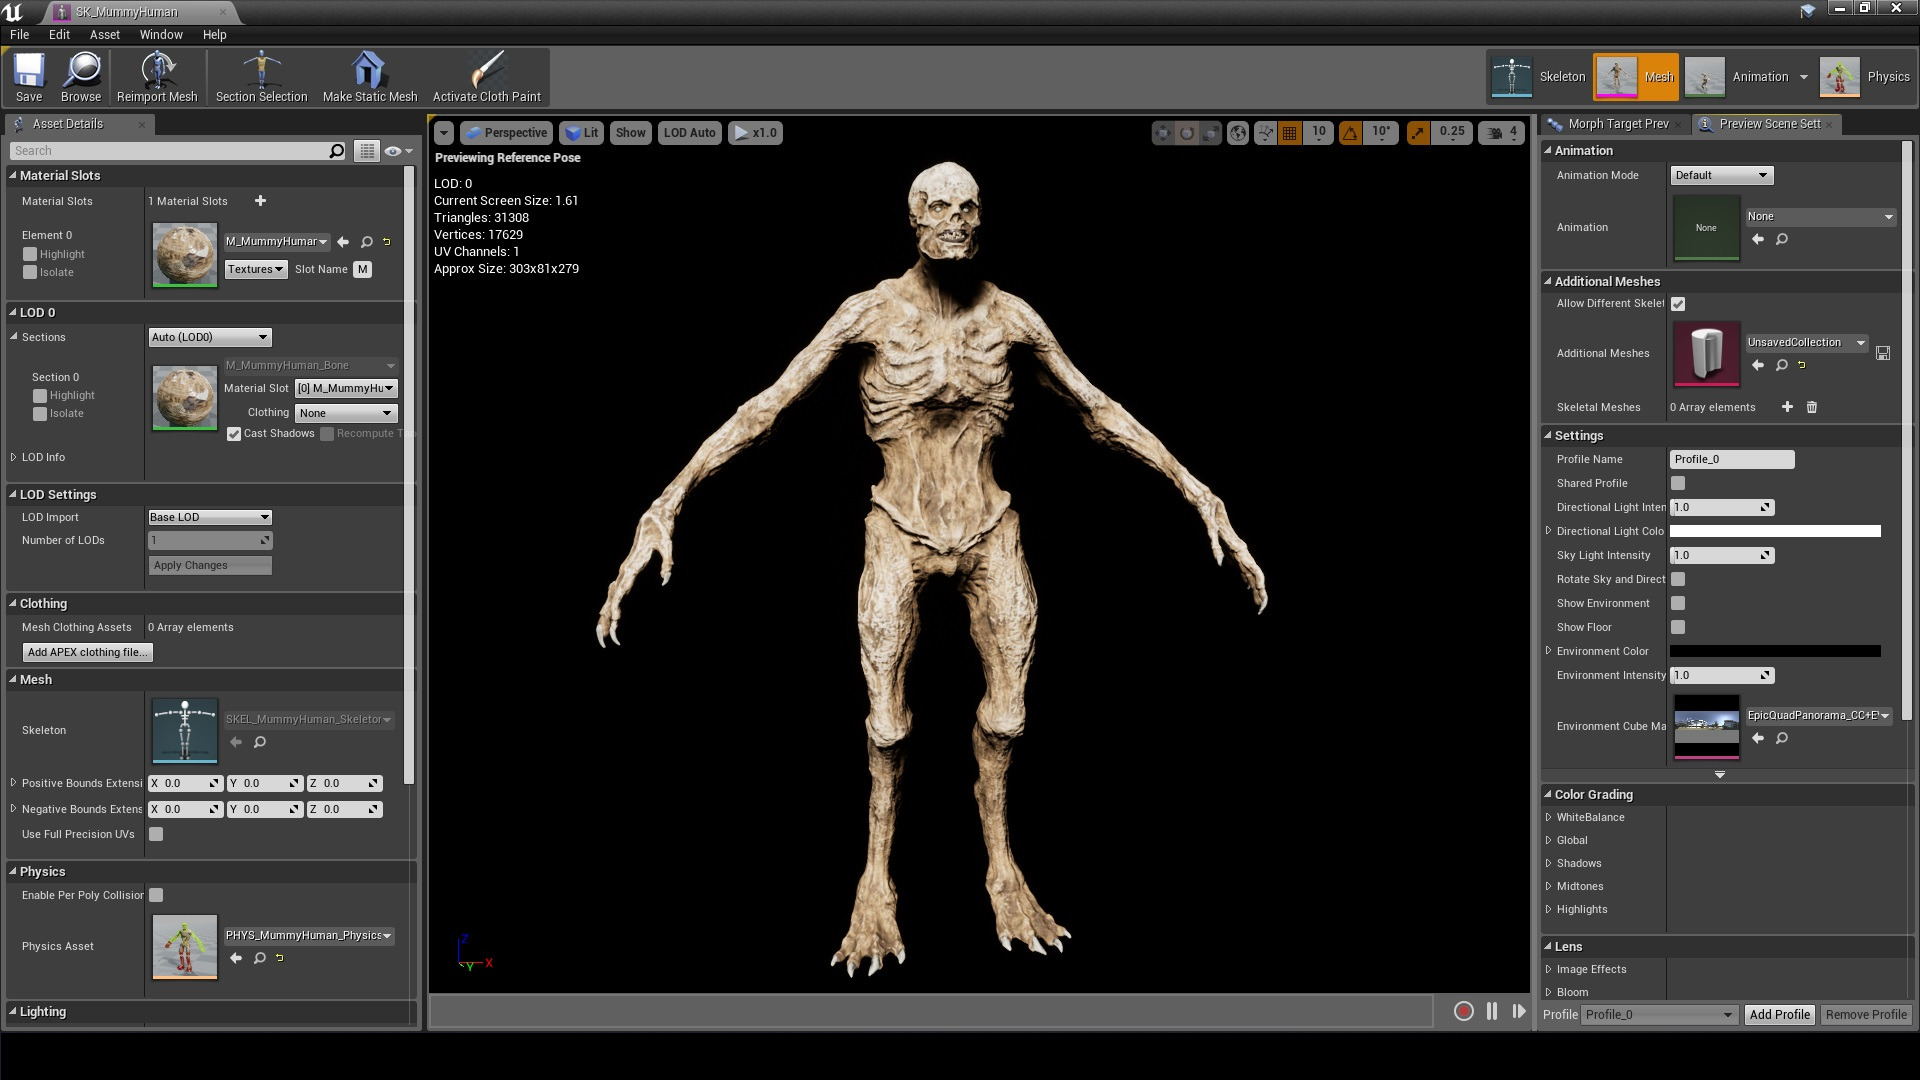Enable Per Poly Collision checkbox
Image resolution: width=1920 pixels, height=1080 pixels.
pos(156,895)
